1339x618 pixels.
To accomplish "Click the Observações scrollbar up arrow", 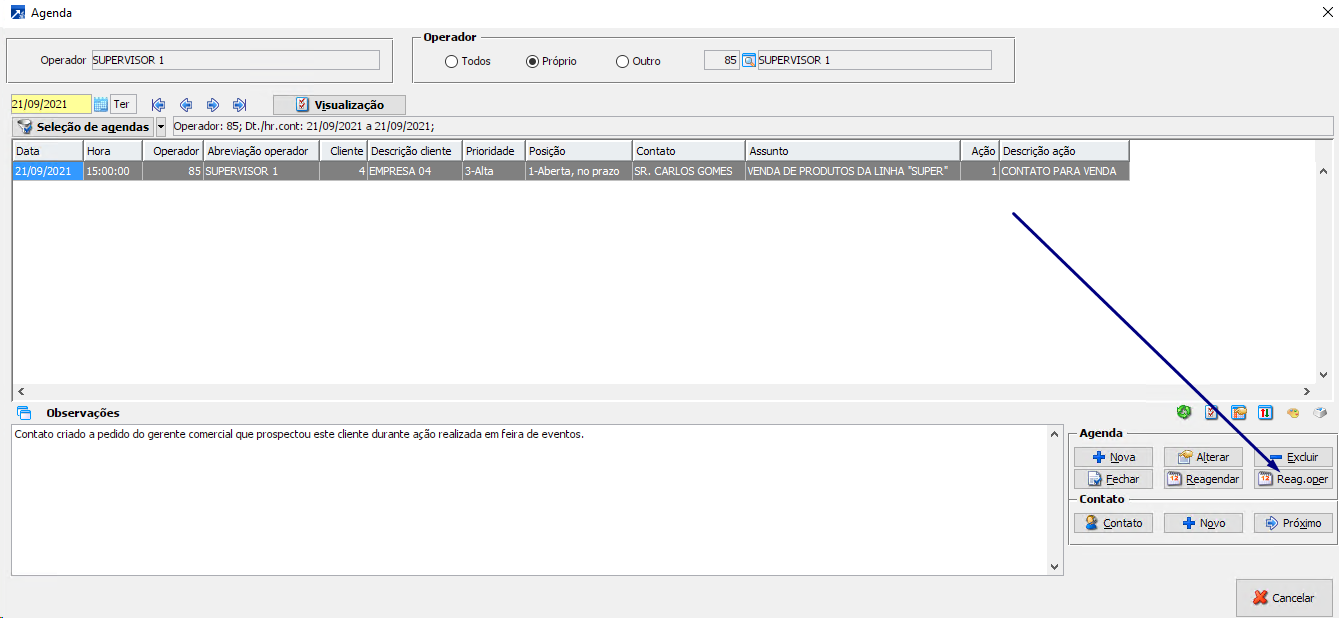I will coord(1054,434).
